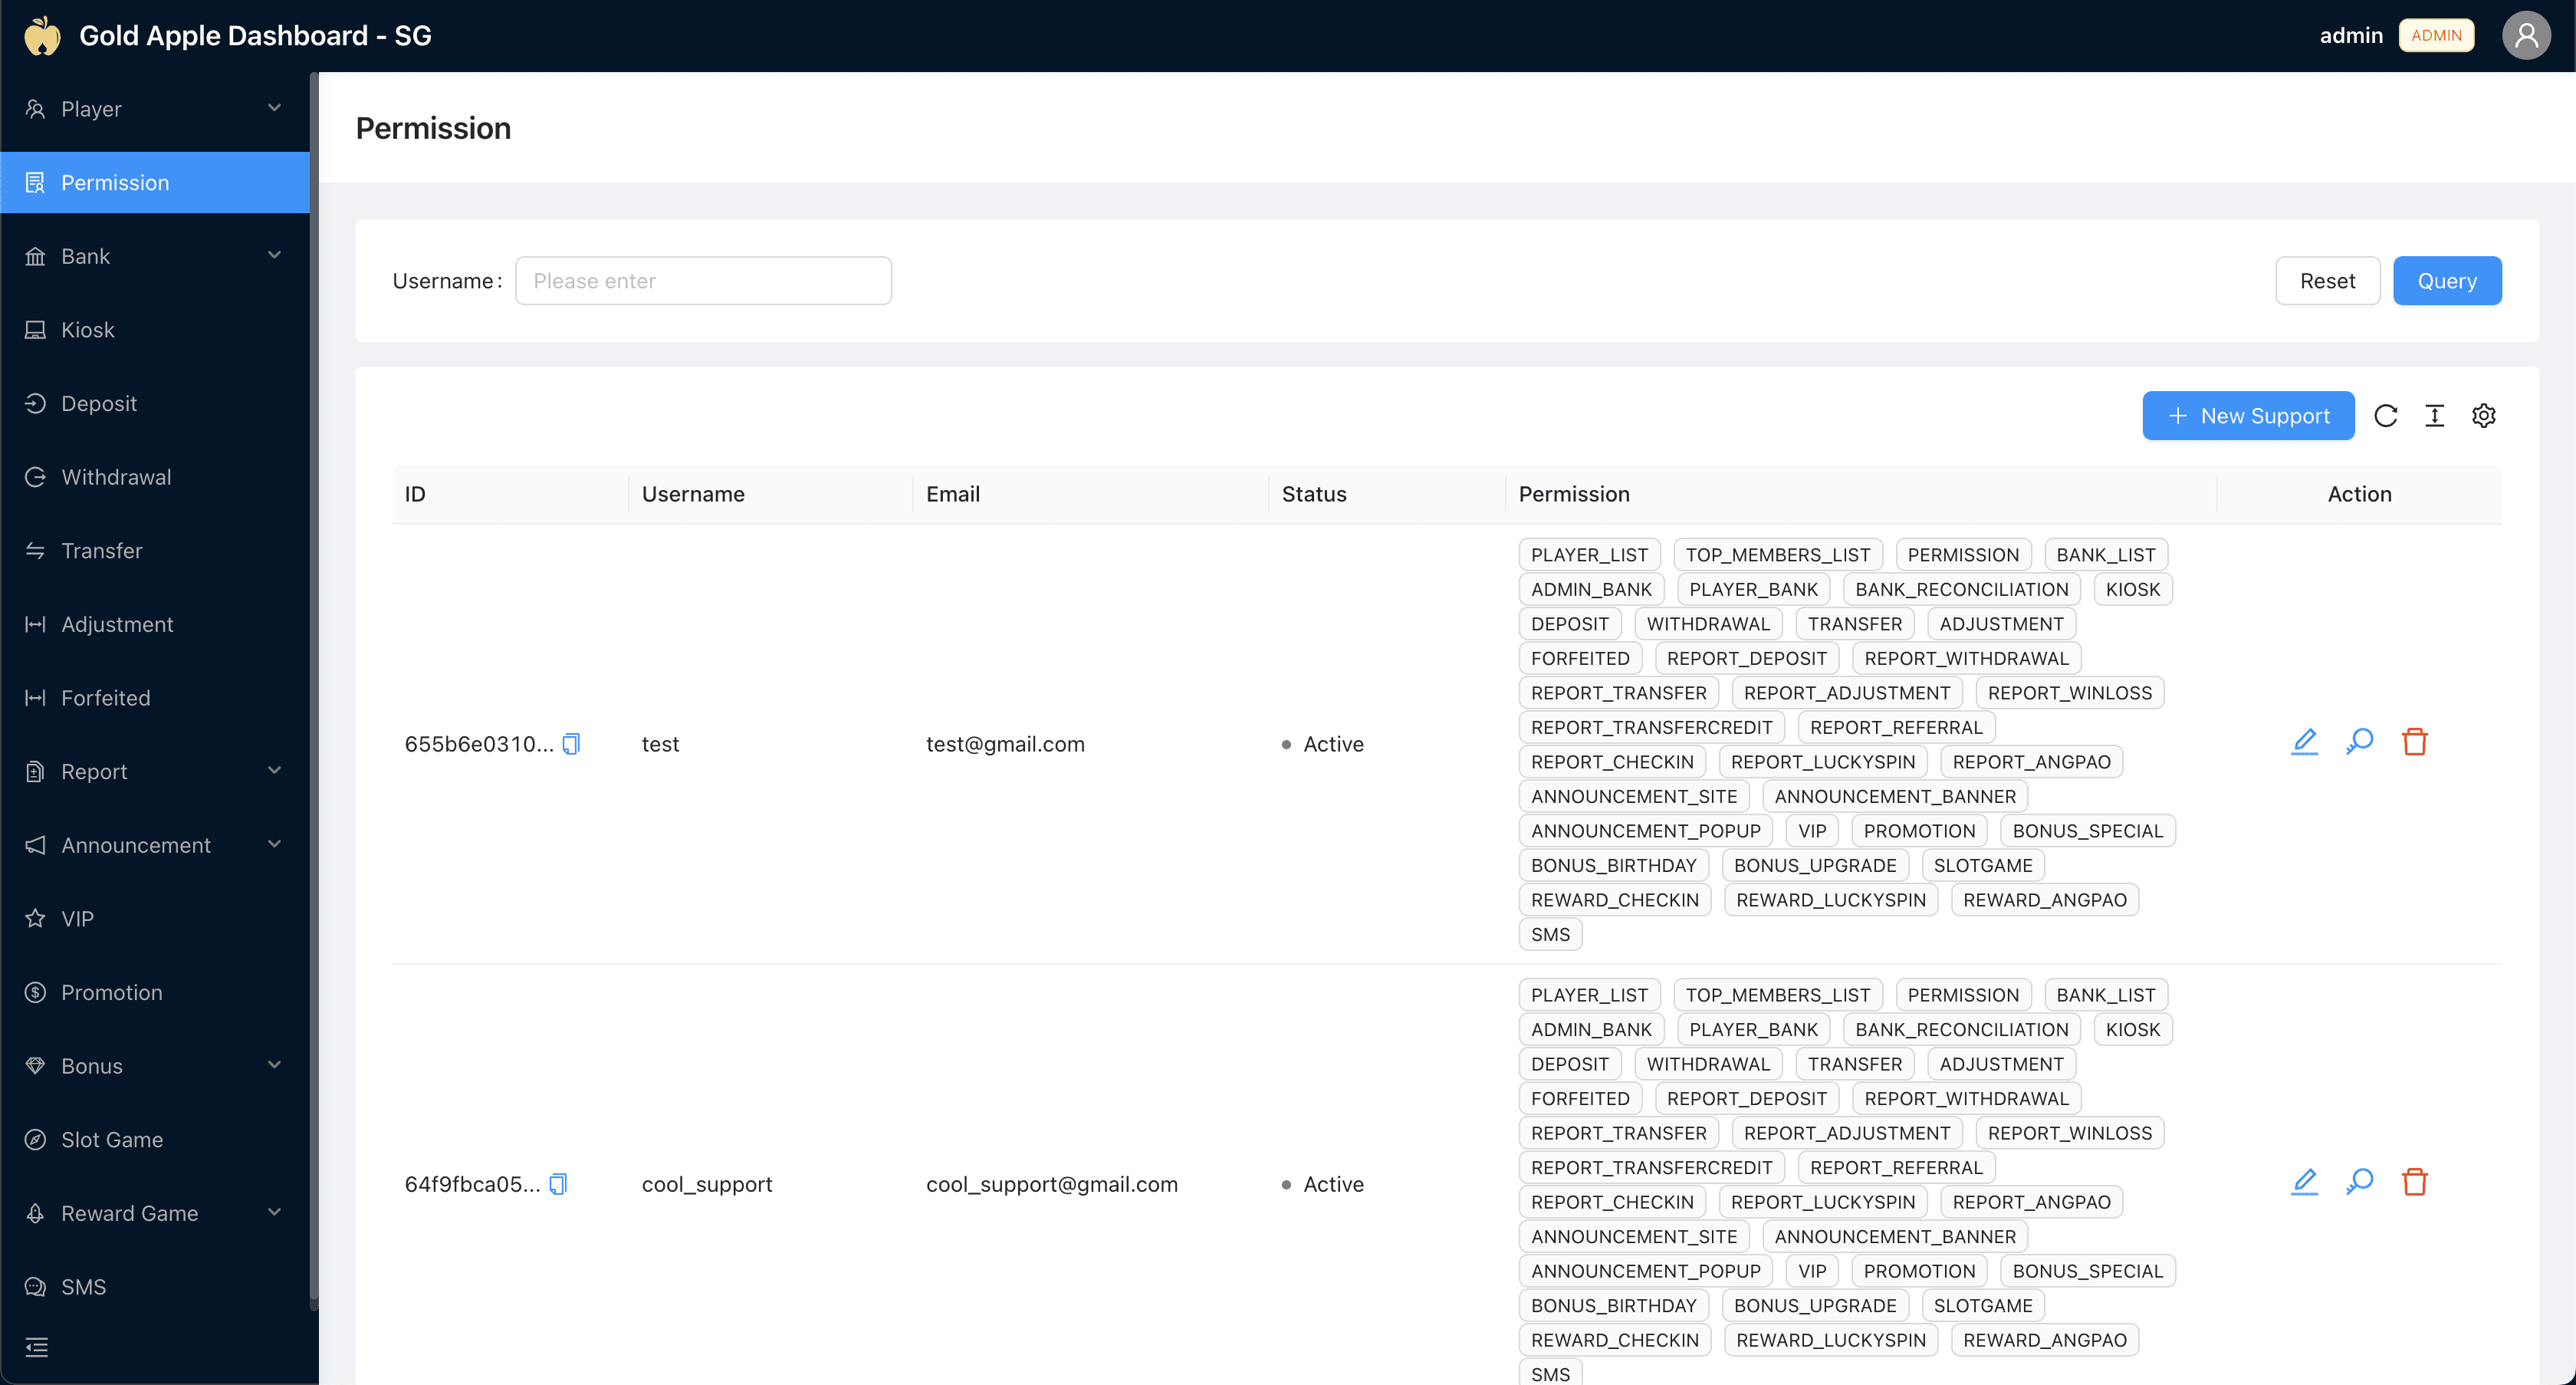Navigate to the Withdrawal section
The height and width of the screenshot is (1385, 2576).
pos(116,477)
